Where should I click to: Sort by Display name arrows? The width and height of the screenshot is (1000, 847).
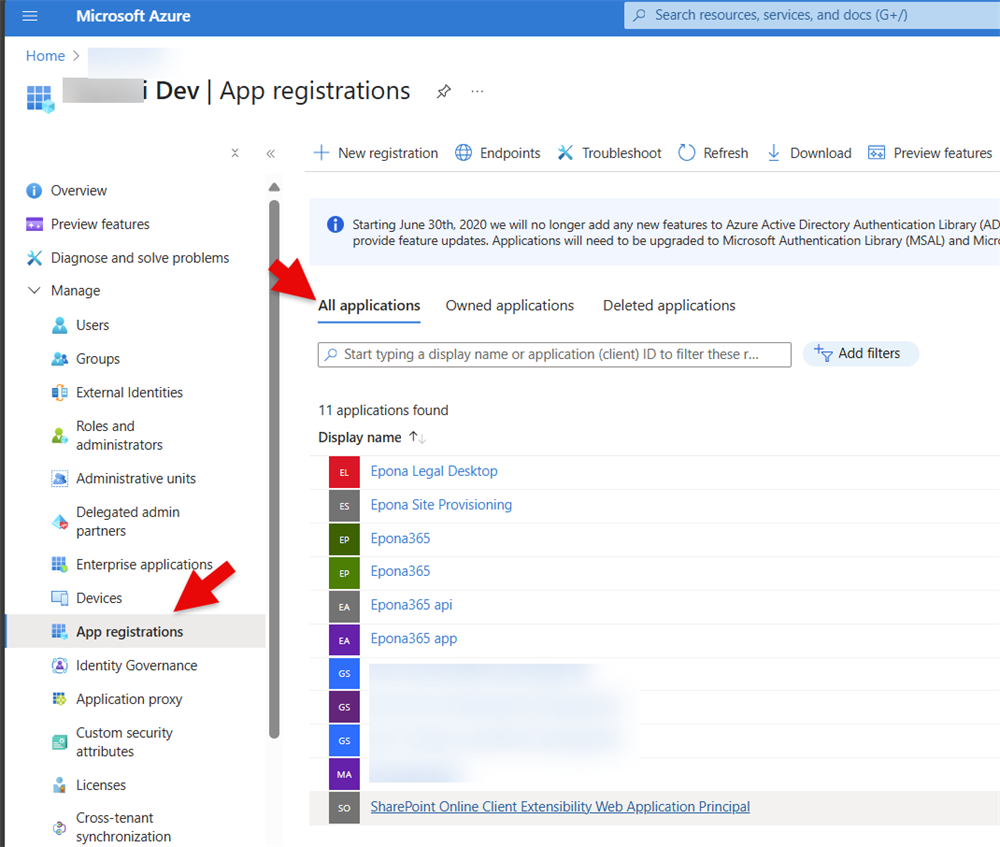tap(417, 438)
